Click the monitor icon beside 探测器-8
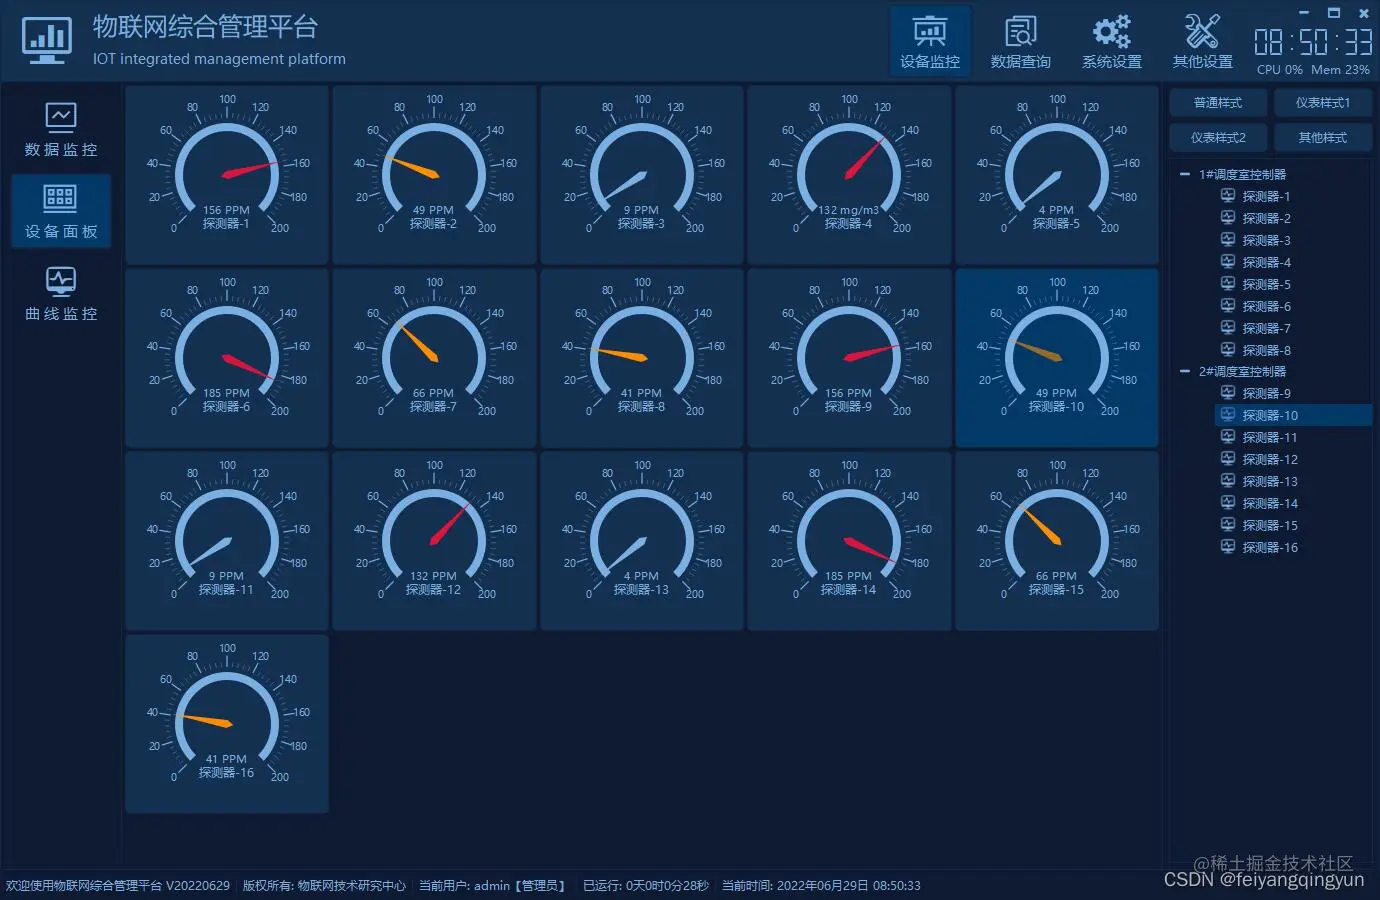The image size is (1380, 900). pyautogui.click(x=1228, y=350)
